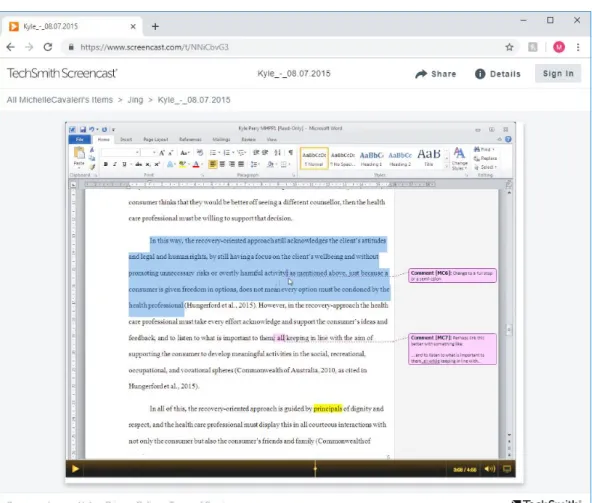Toggle Underline formatting in Word
This screenshot has width=592, height=503.
pyautogui.click(x=124, y=164)
